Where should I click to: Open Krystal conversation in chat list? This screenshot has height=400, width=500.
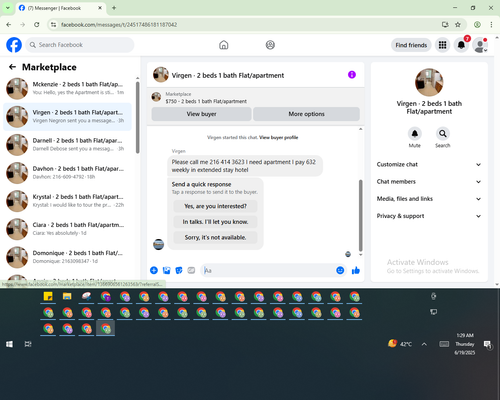[67, 201]
